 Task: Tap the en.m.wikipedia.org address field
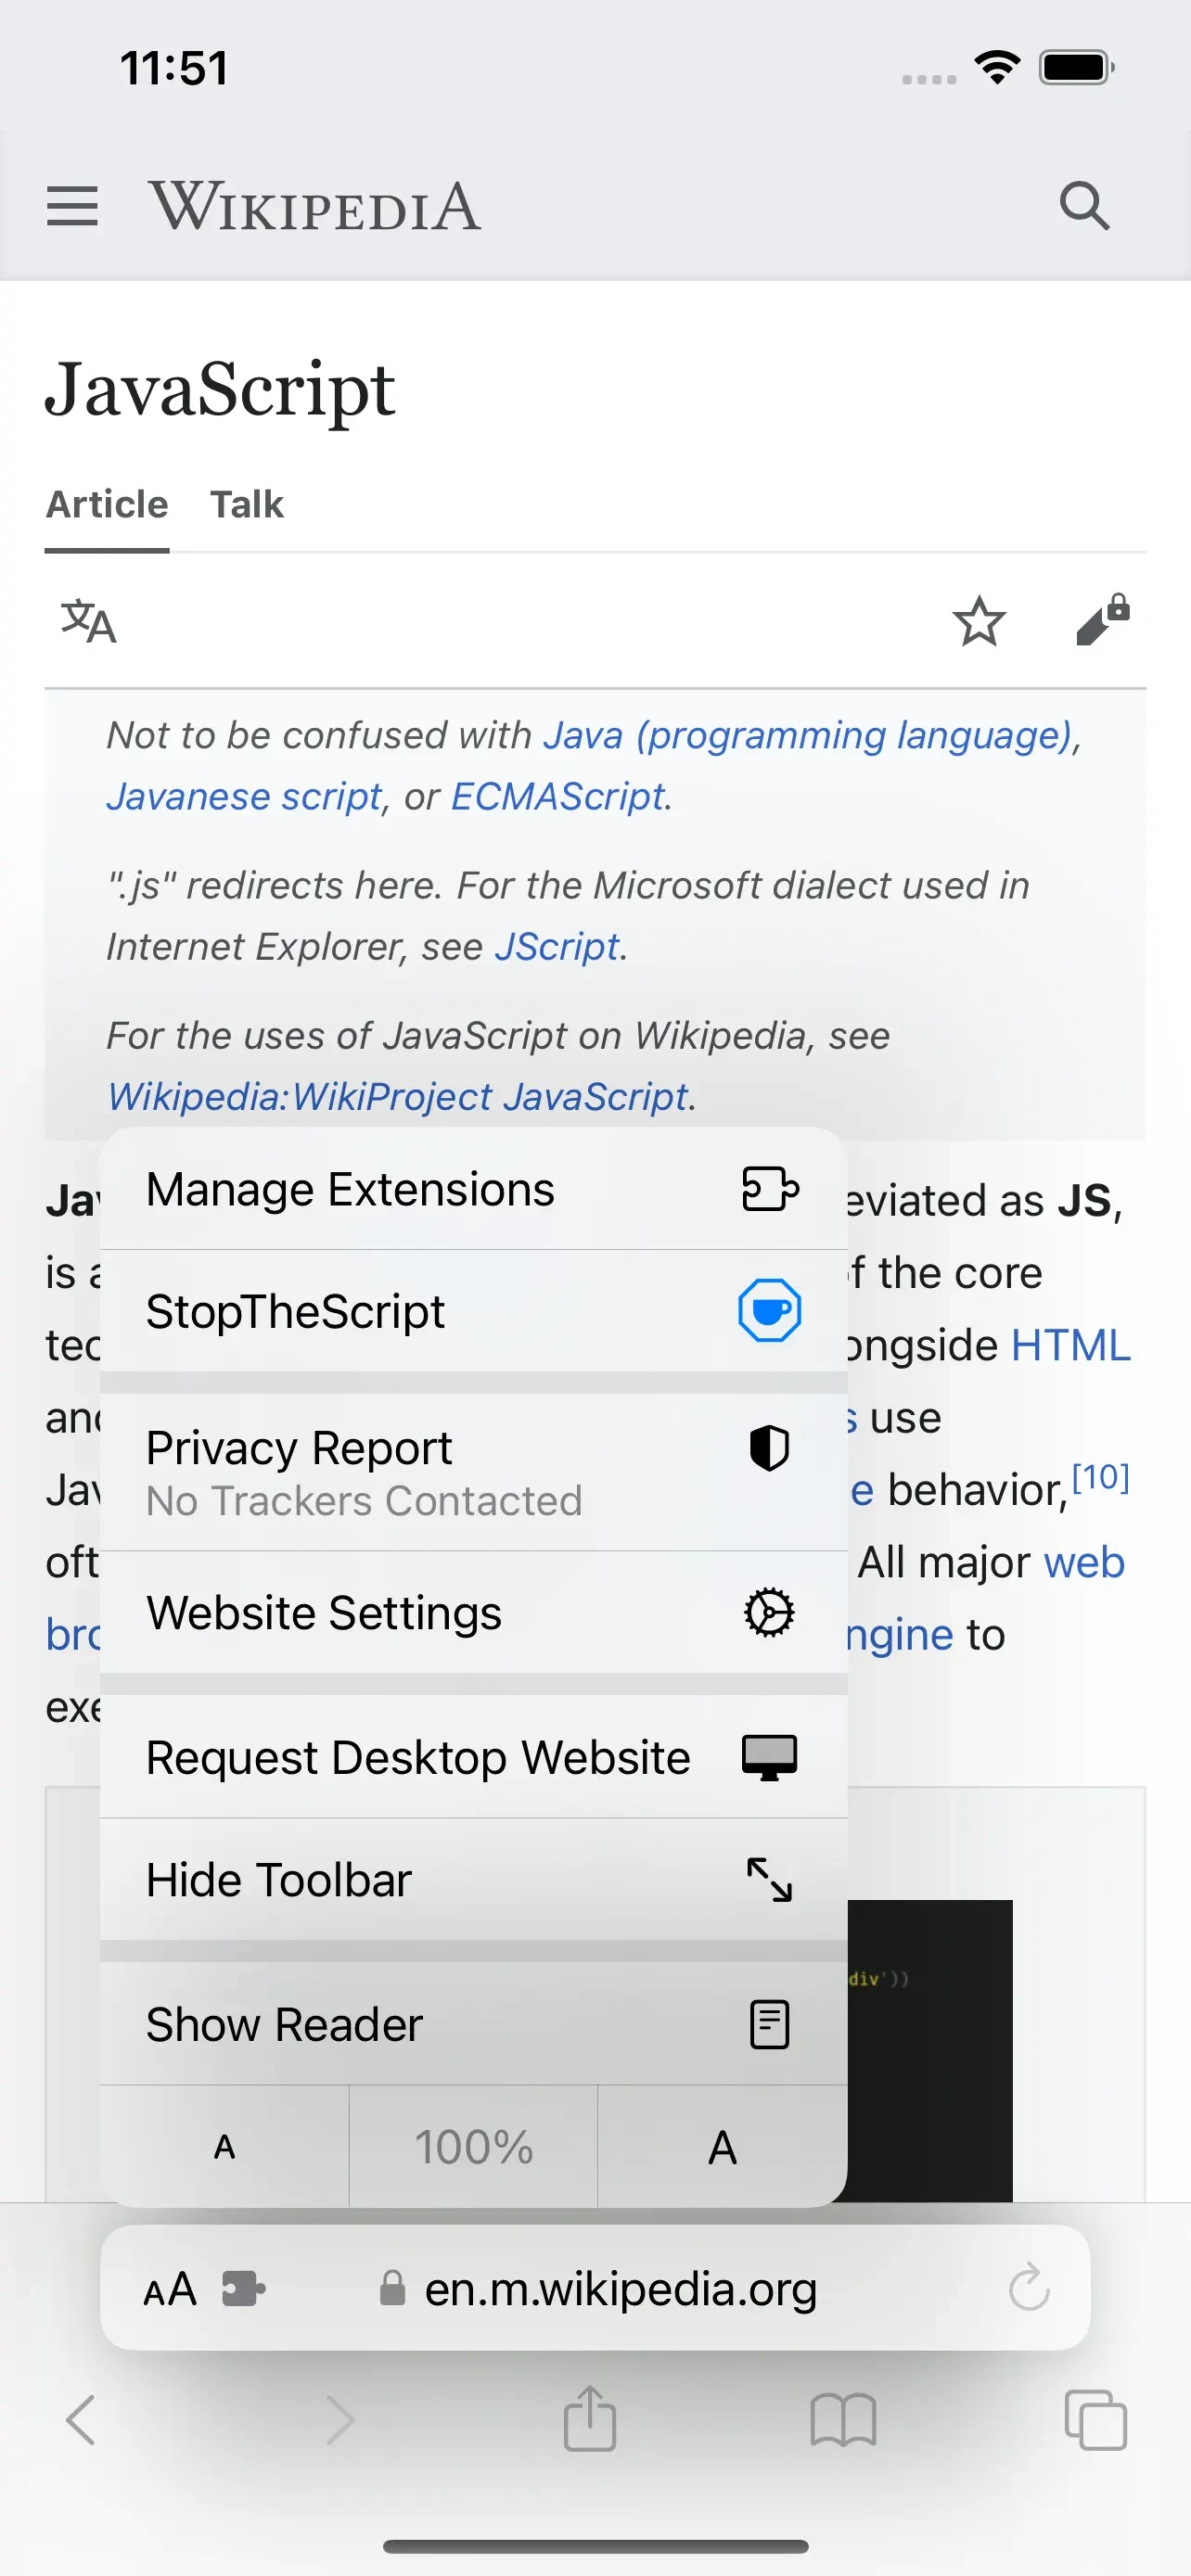595,2288
